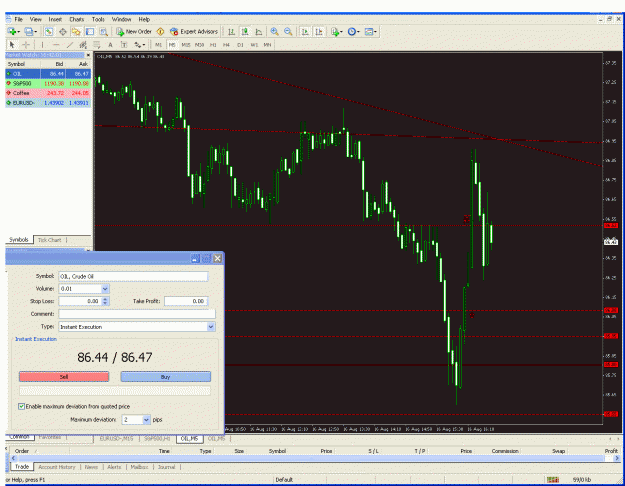Toggle the Navigator folder-star icon
Image resolution: width=625 pixels, height=486 pixels.
point(76,31)
